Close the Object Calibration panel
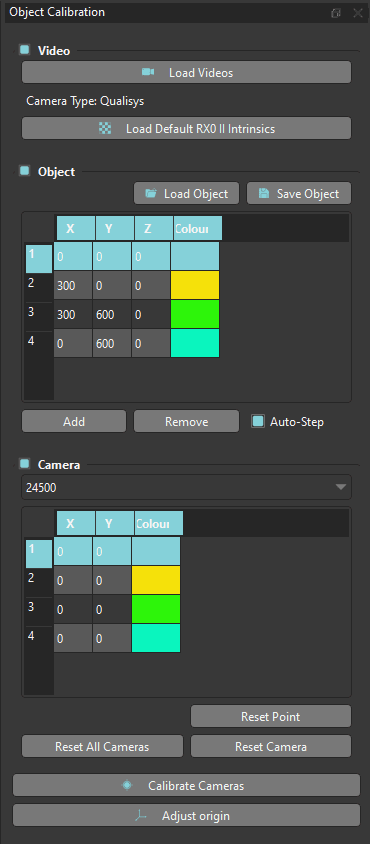 pyautogui.click(x=358, y=13)
